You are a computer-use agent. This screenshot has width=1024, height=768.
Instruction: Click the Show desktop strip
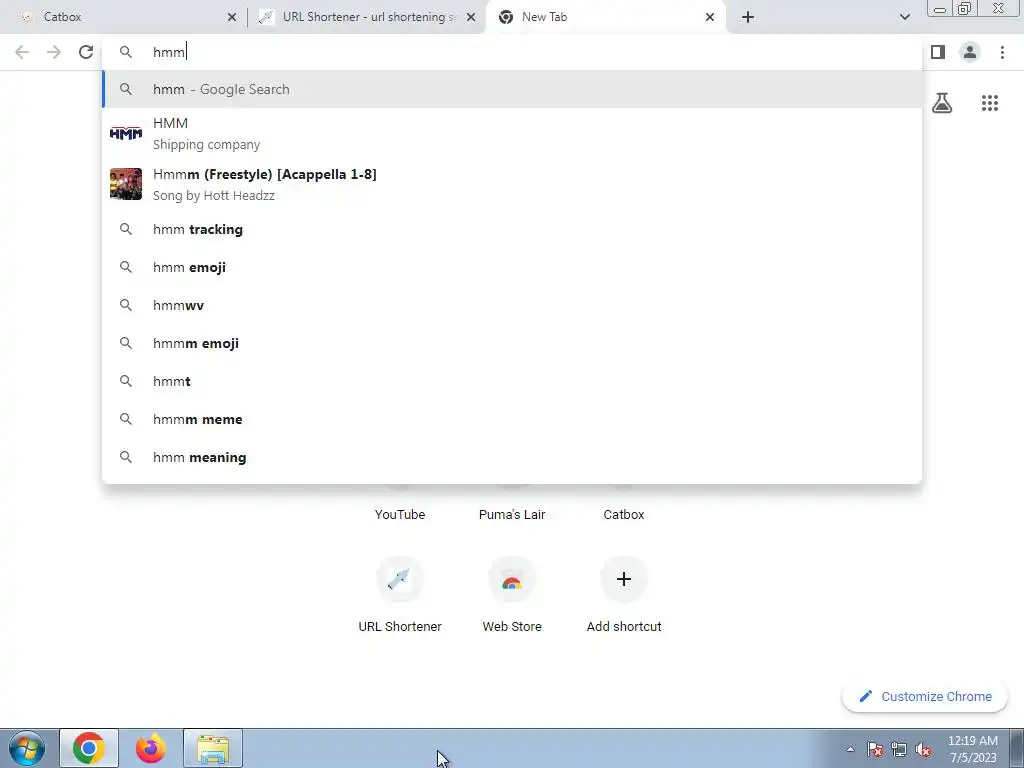(1016, 748)
